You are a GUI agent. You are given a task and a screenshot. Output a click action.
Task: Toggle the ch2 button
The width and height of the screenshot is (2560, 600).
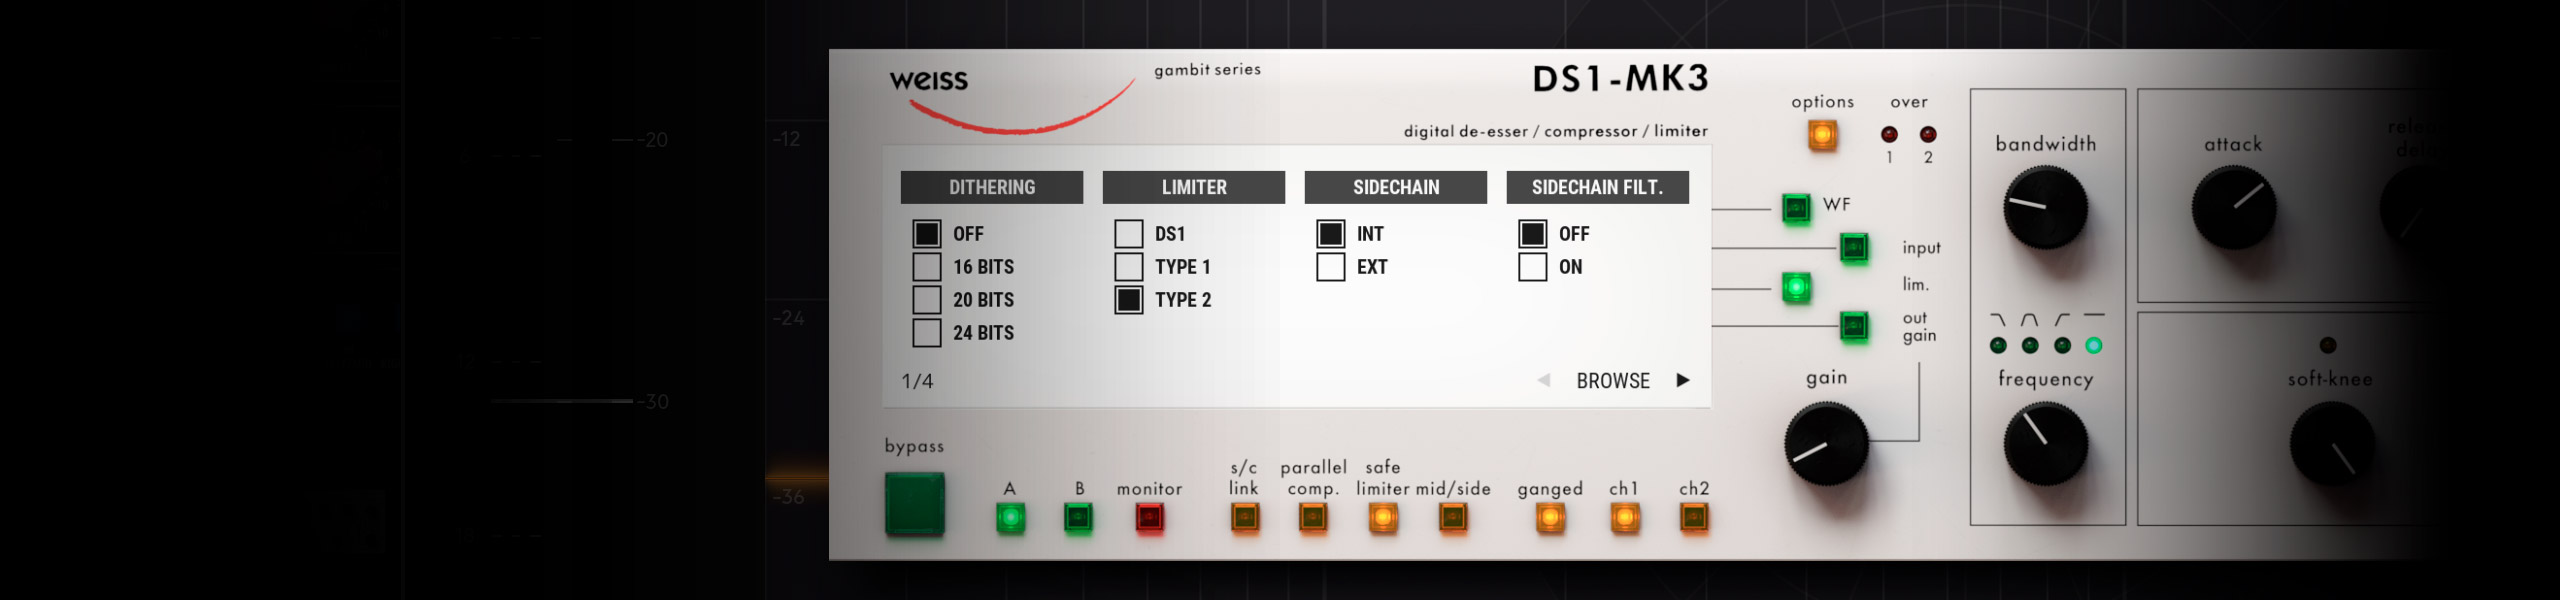coord(1694,517)
